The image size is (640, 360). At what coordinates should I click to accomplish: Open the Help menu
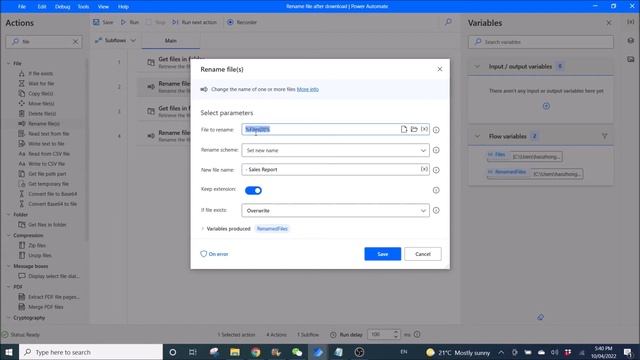pyautogui.click(x=123, y=7)
